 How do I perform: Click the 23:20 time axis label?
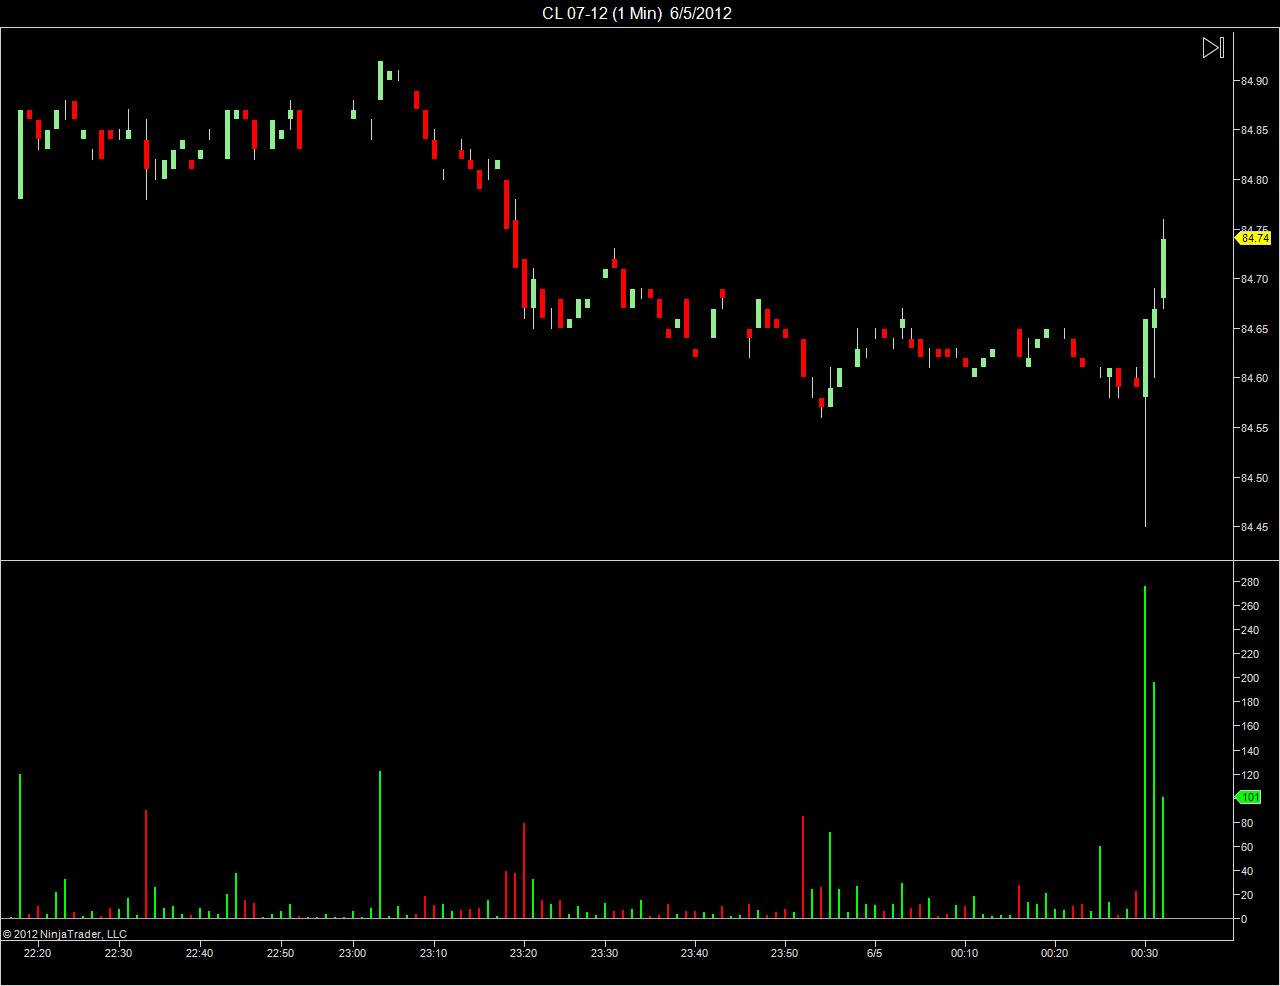tap(523, 953)
